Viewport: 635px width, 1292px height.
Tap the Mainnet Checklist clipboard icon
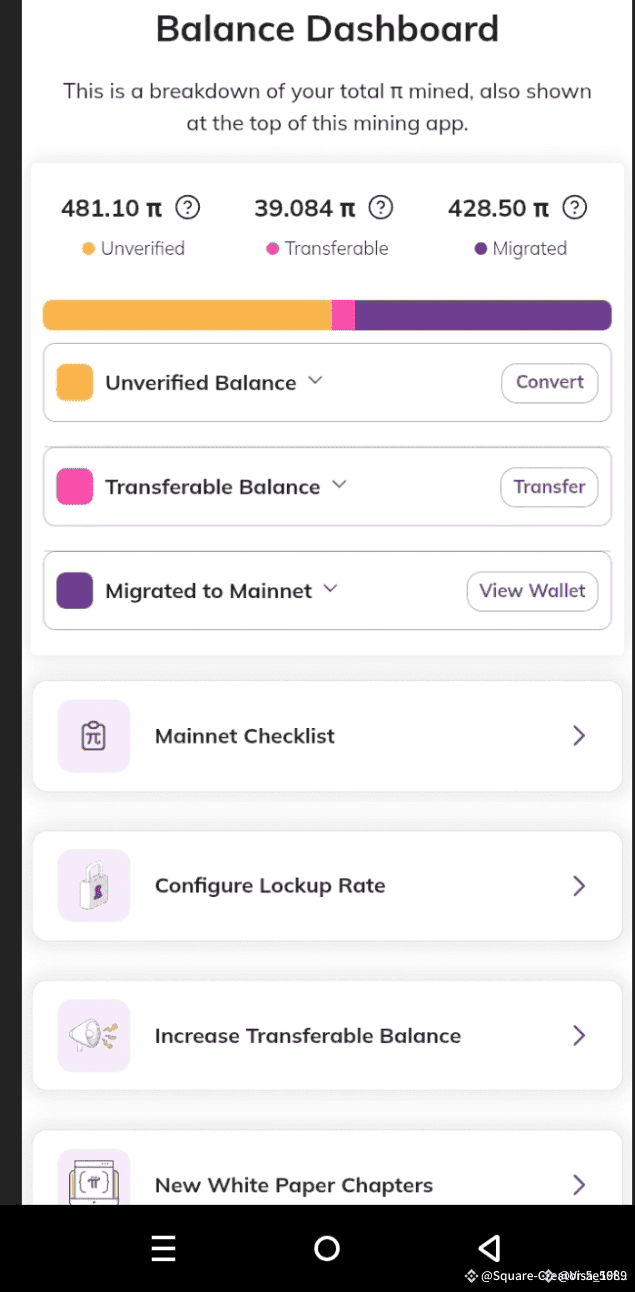[x=94, y=736]
